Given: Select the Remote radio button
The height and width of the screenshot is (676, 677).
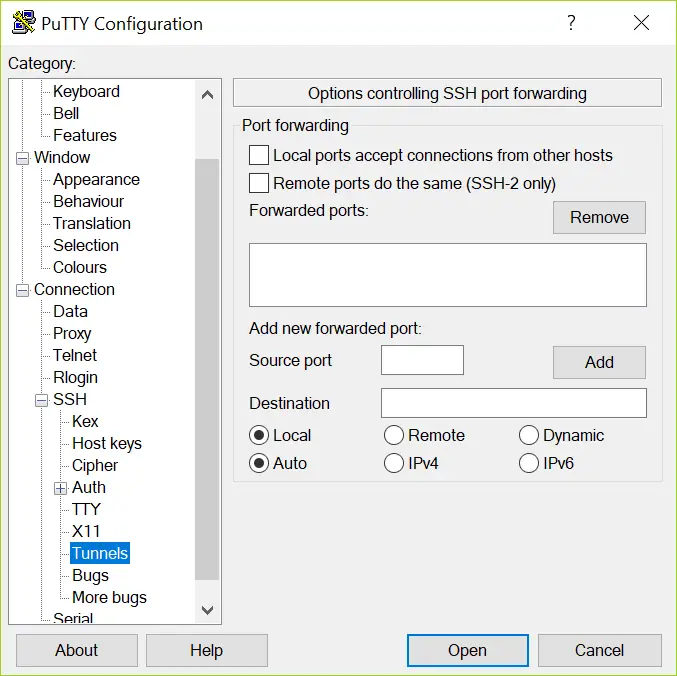Looking at the screenshot, I should [394, 435].
